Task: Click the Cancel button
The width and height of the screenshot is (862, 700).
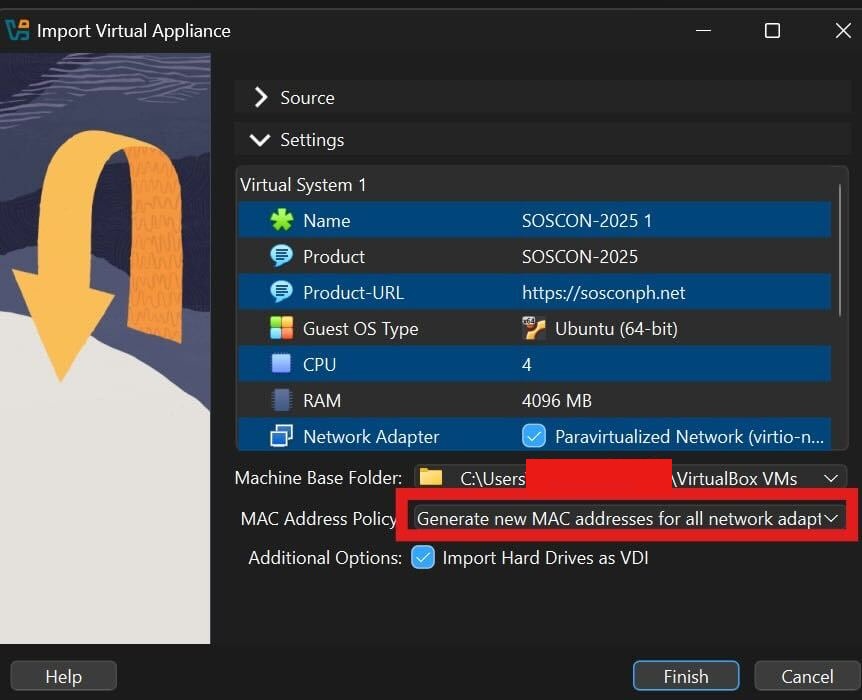Action: click(x=807, y=677)
